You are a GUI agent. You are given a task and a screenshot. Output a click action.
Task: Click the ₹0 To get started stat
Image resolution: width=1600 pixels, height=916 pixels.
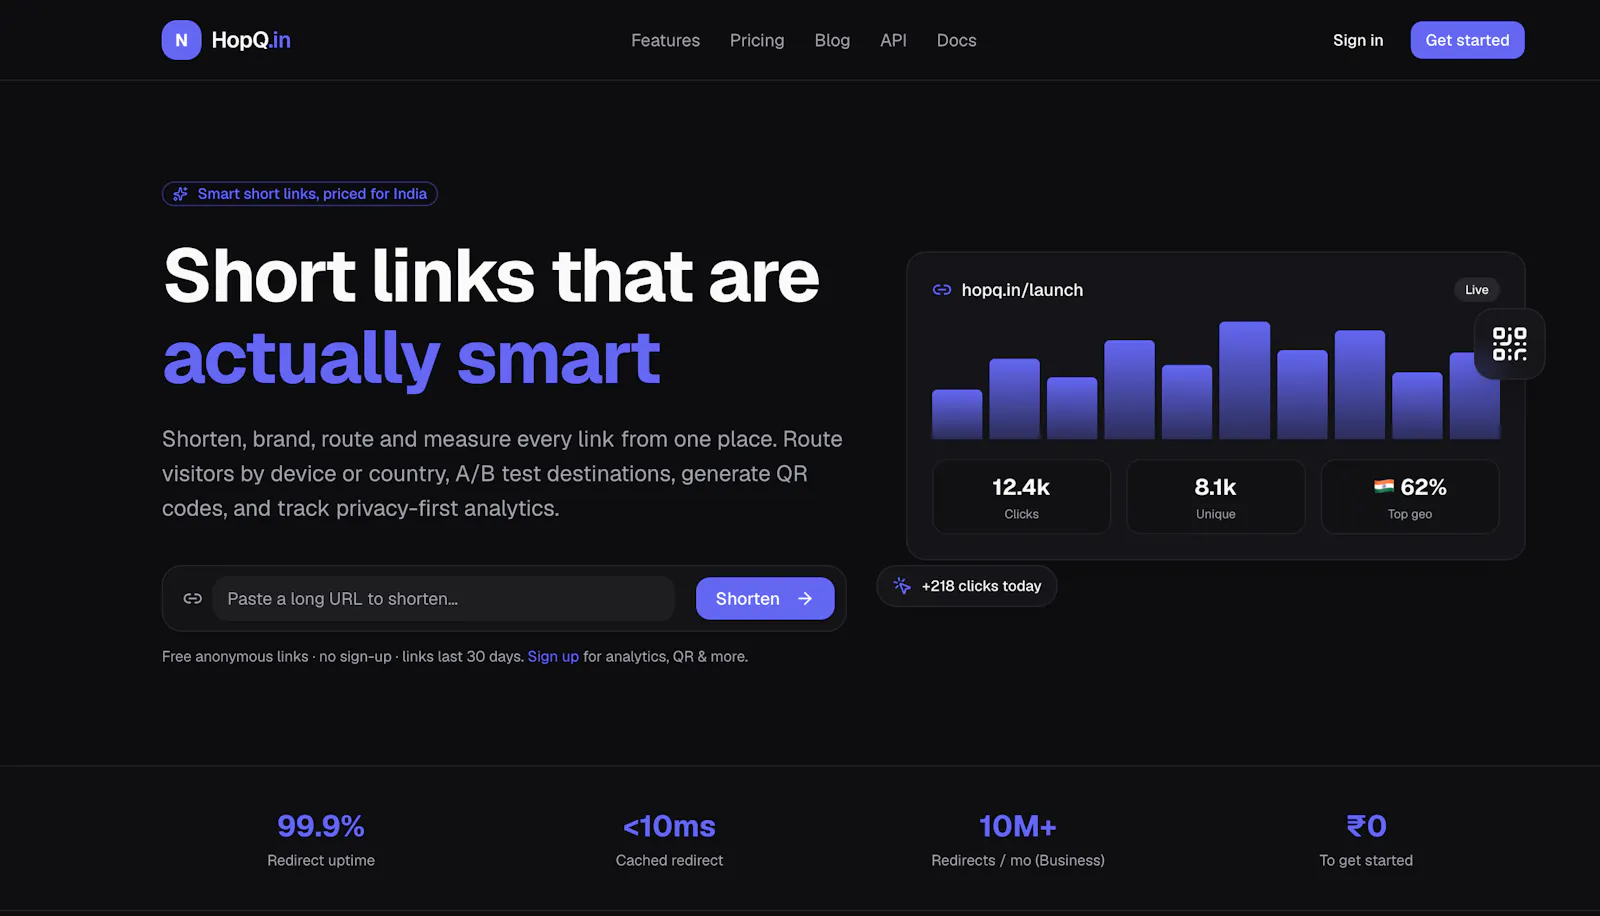tap(1366, 841)
